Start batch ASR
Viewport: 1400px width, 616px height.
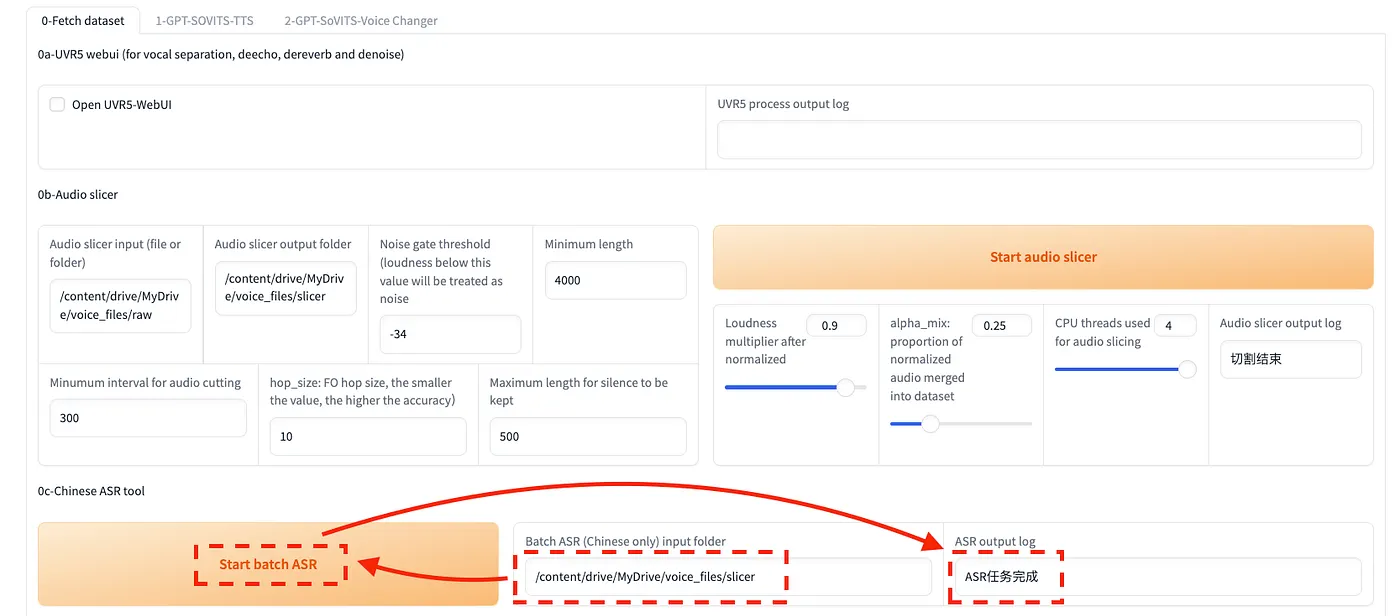tap(268, 564)
